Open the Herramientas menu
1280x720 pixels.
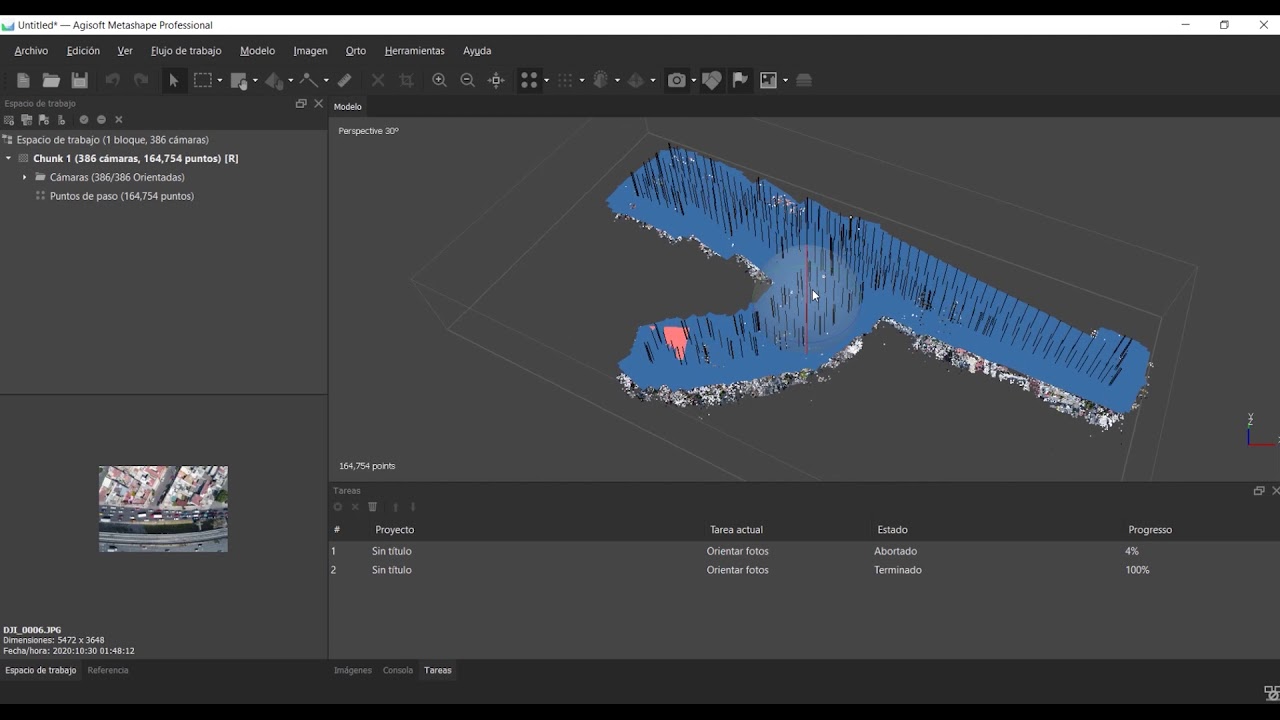pyautogui.click(x=414, y=51)
